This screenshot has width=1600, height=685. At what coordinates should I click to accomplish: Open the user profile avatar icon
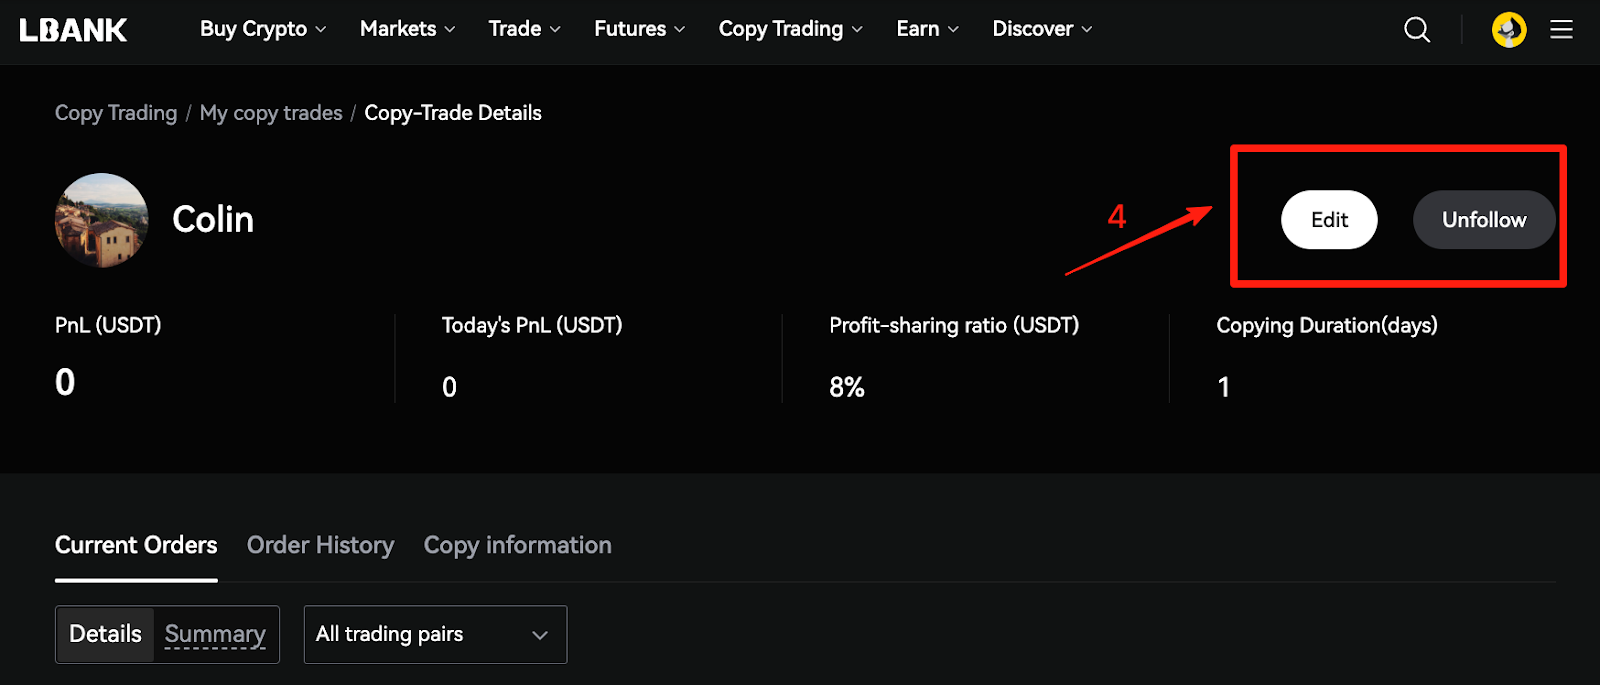[x=1509, y=30]
